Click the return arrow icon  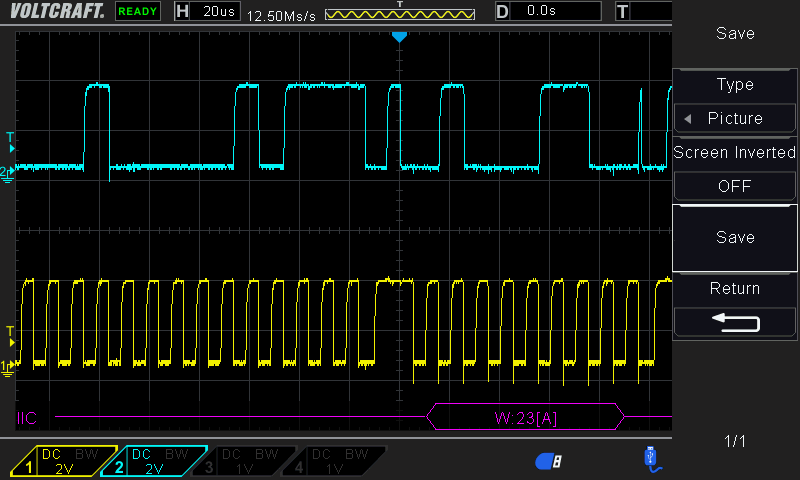(735, 322)
